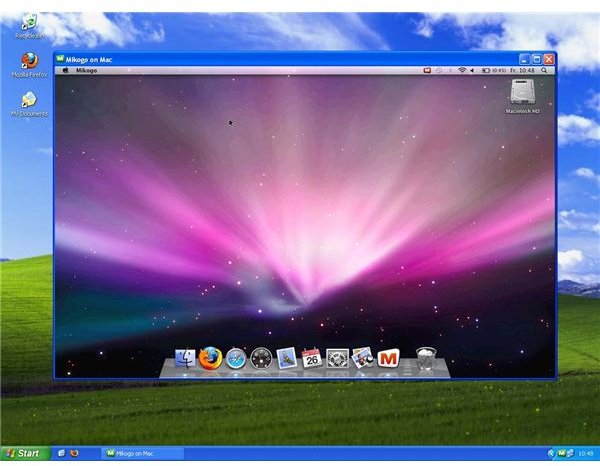This screenshot has width=600, height=466.
Task: Click the Fr. 10:48 clock in Mac menu bar
Action: (x=522, y=70)
